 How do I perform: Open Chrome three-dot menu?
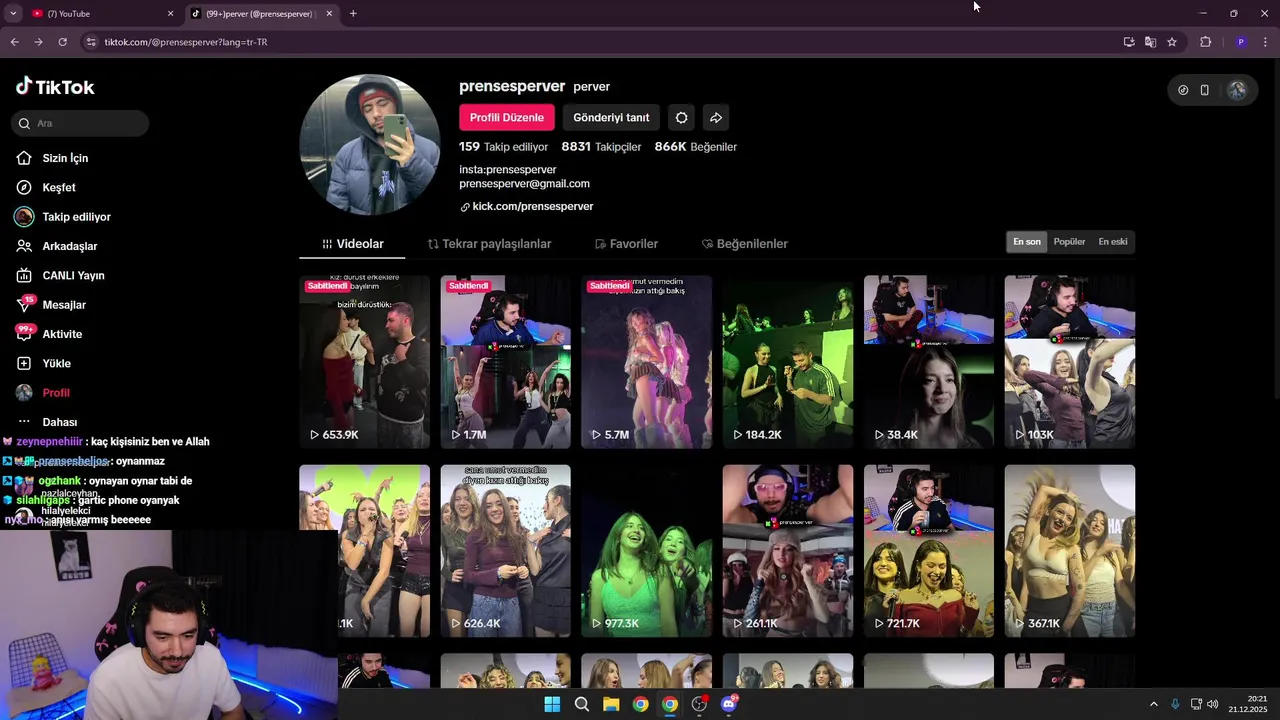(x=1266, y=42)
